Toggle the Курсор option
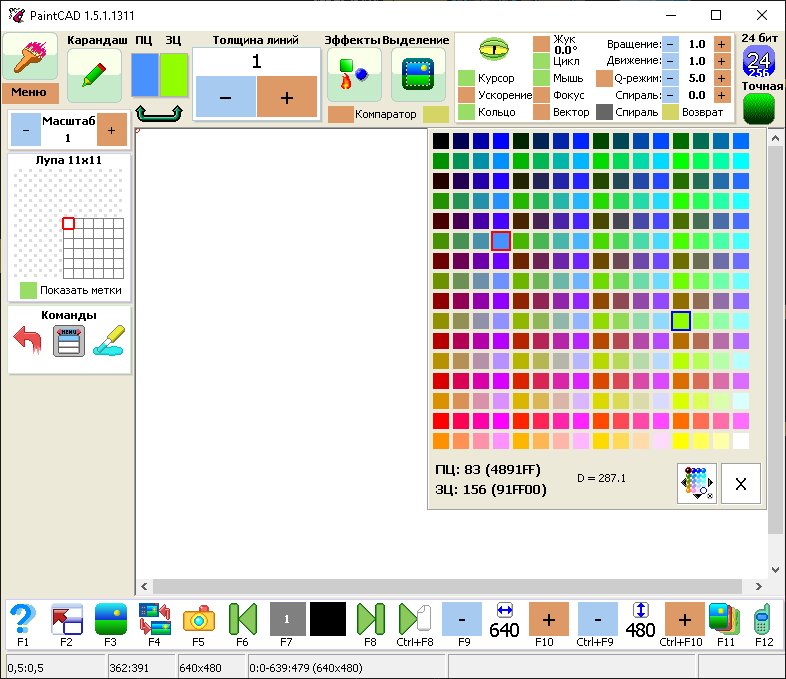 467,78
